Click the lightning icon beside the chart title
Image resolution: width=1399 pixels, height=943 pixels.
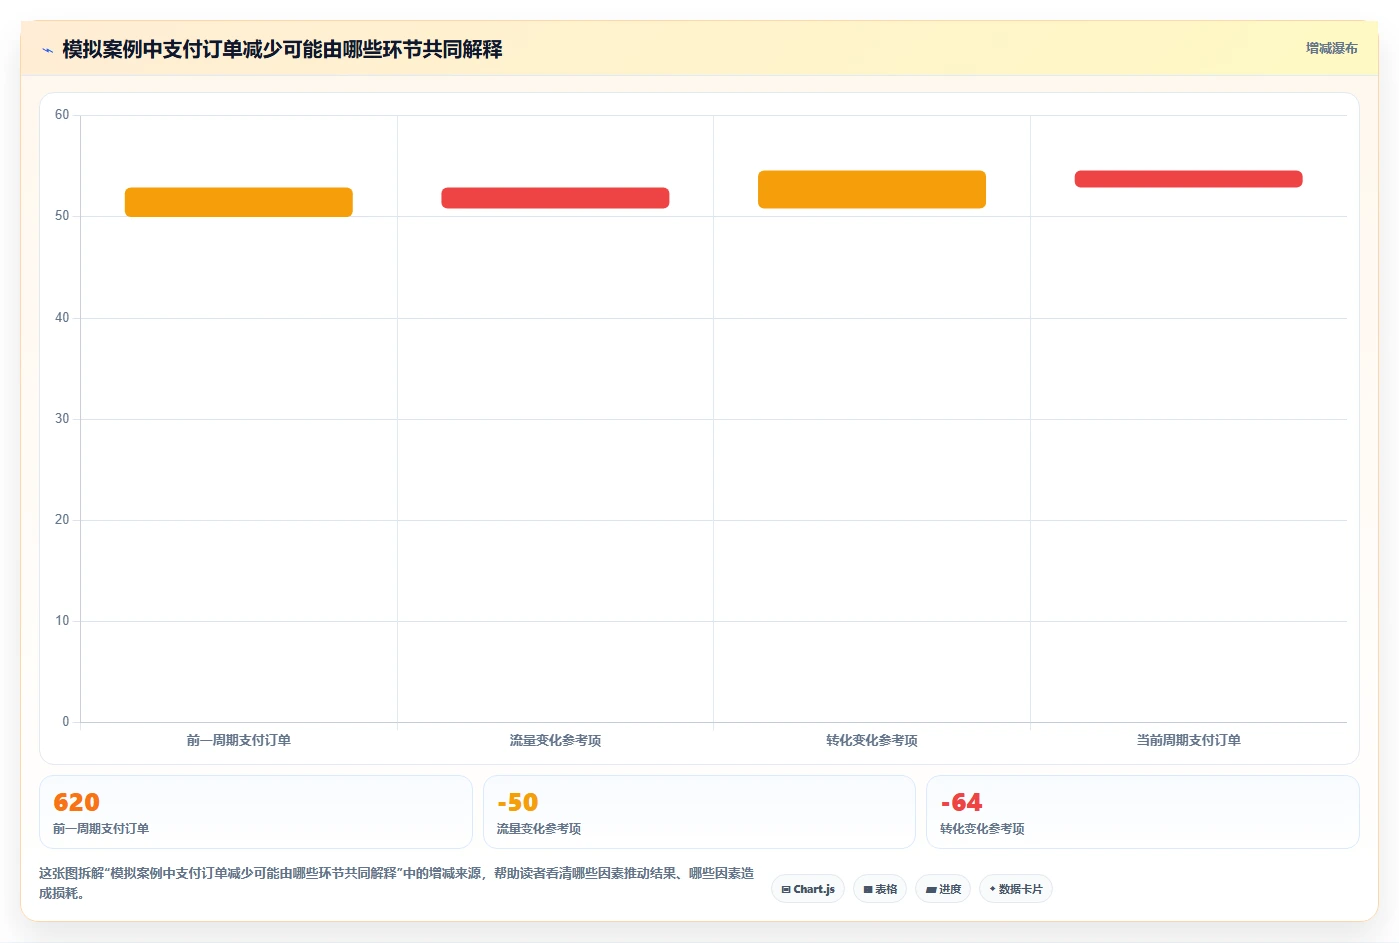coord(47,50)
